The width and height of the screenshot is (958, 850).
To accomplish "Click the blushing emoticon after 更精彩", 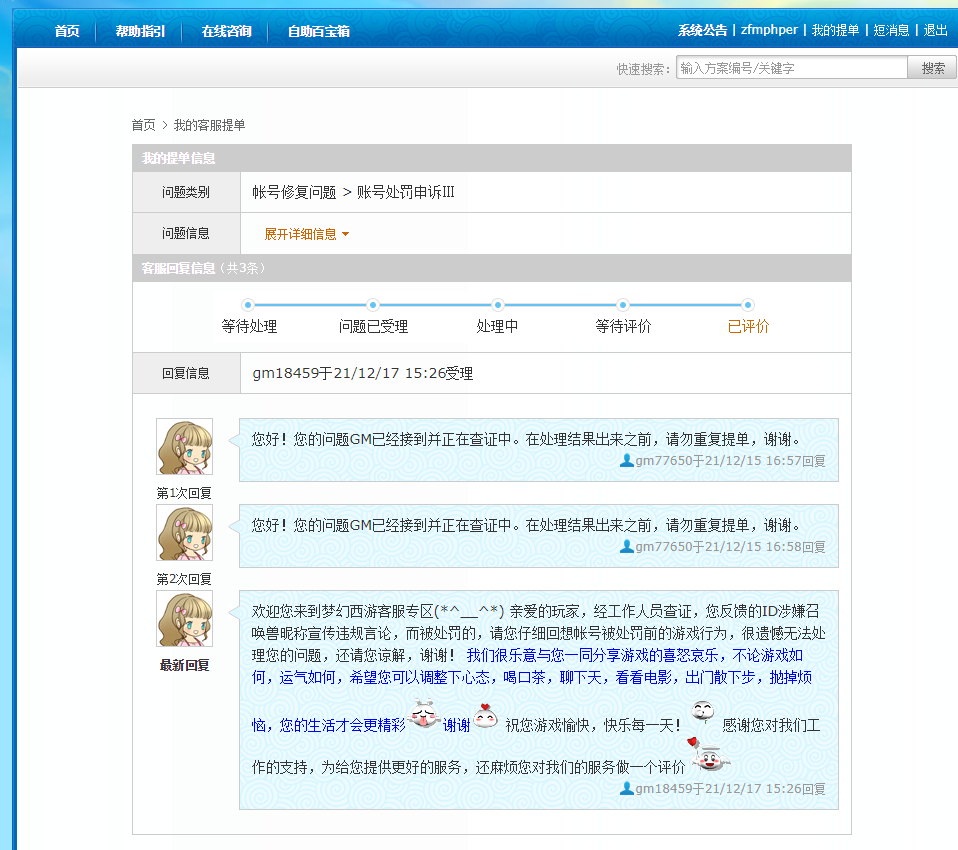I will point(425,714).
